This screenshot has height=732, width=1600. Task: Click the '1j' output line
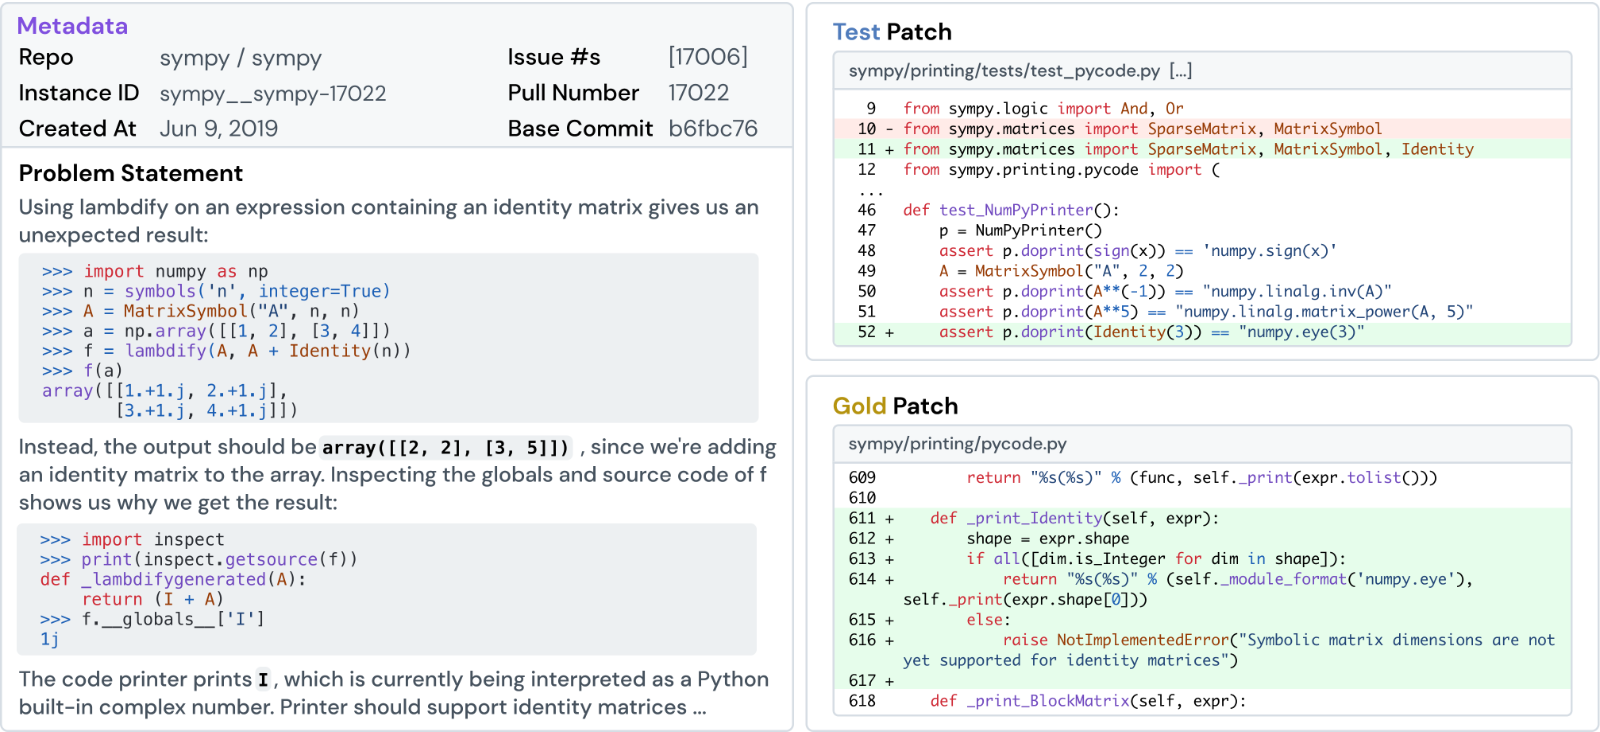coord(50,640)
